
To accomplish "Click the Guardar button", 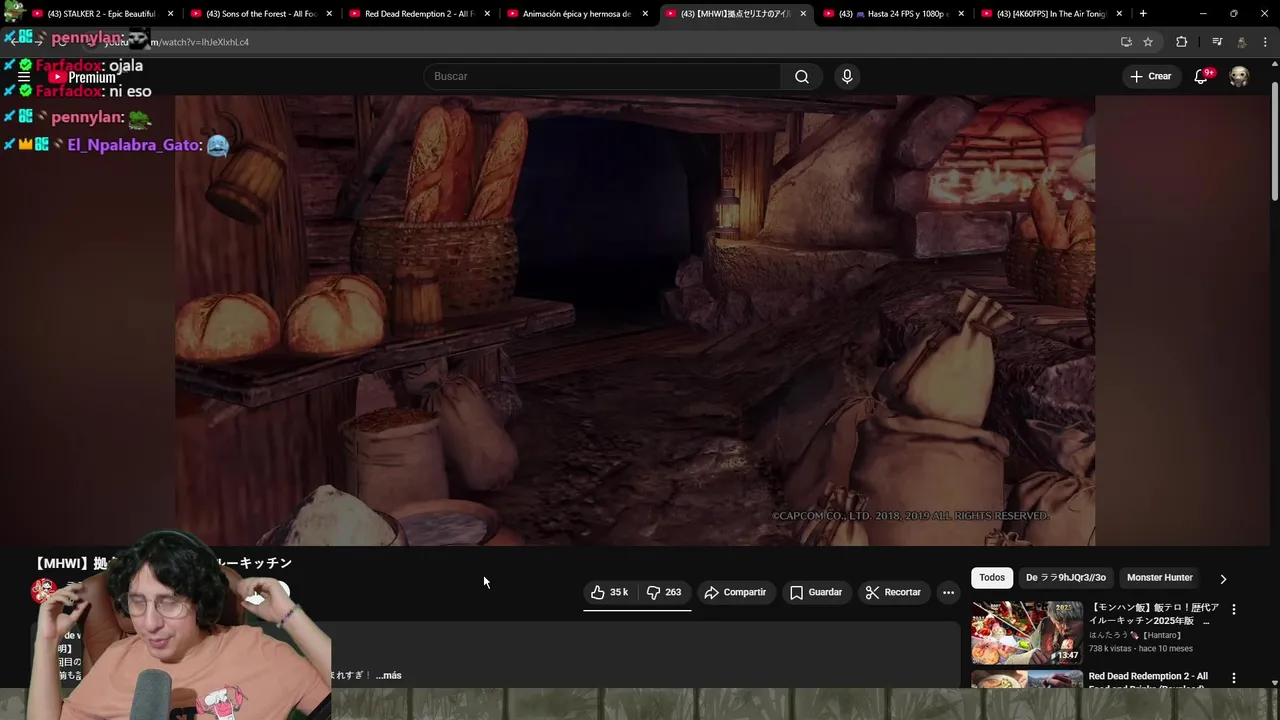I will point(816,592).
